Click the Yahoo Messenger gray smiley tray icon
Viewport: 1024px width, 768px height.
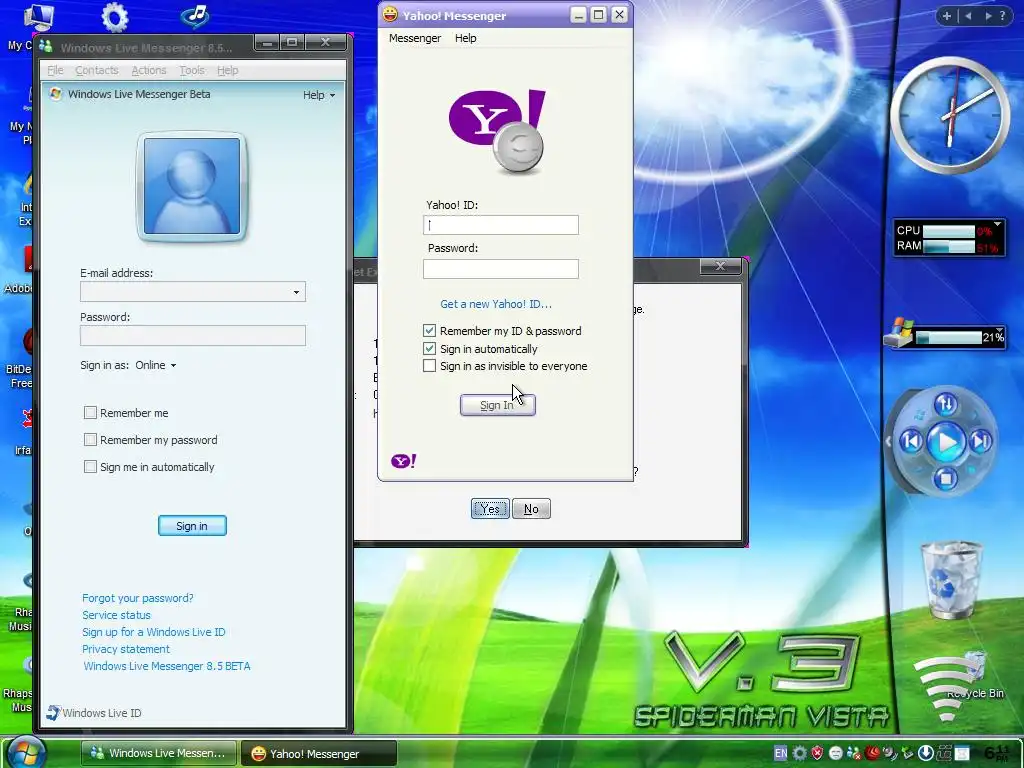[835, 753]
